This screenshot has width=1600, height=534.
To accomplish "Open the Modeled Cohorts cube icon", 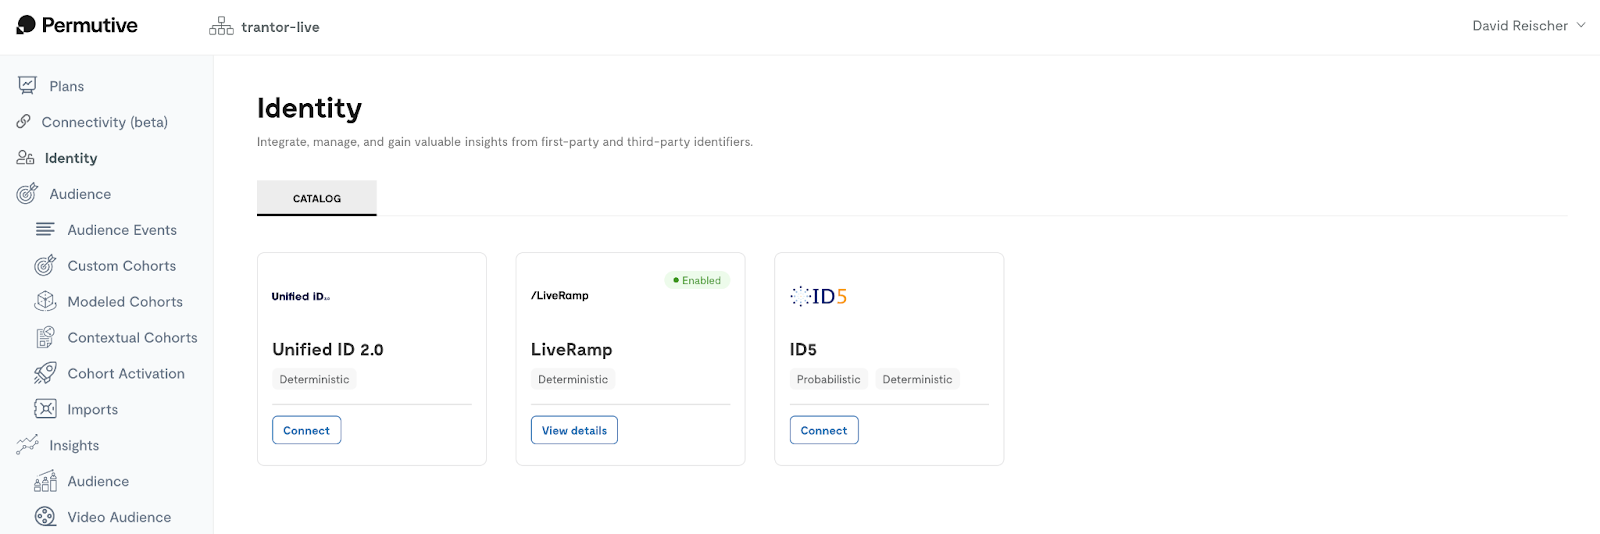I will 45,301.
